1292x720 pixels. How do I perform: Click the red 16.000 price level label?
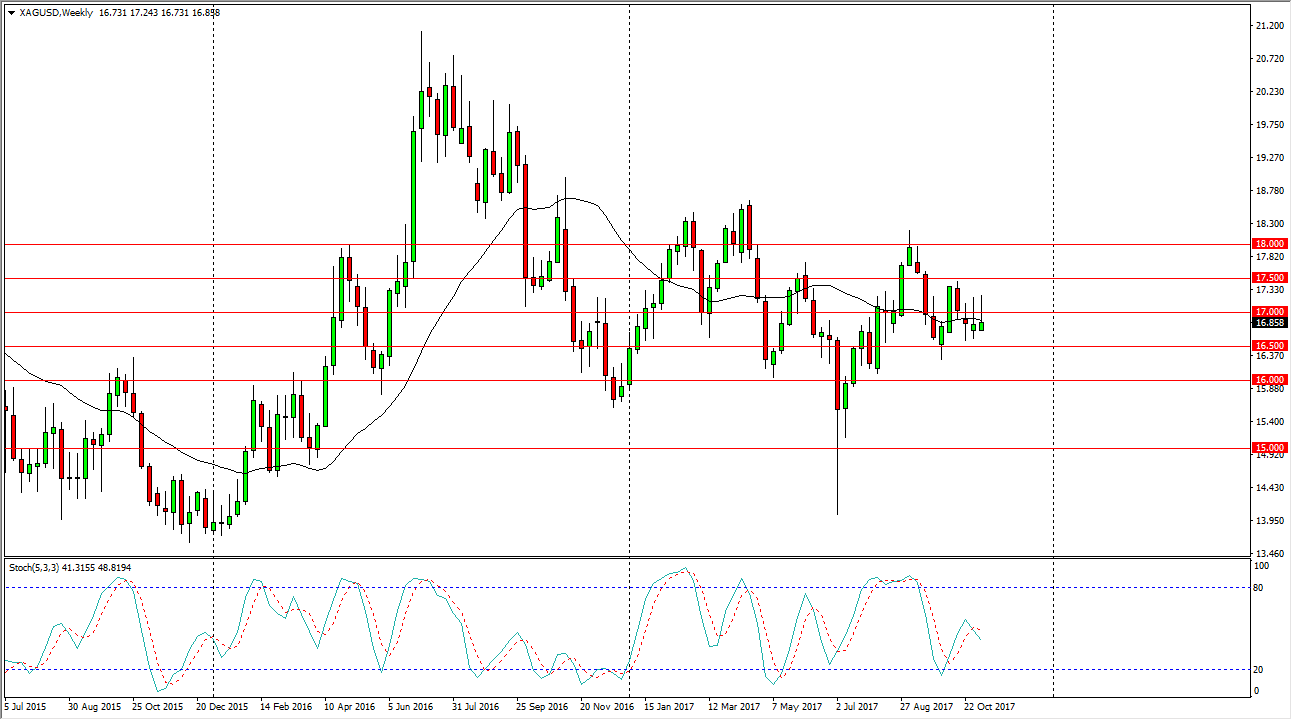pyautogui.click(x=1270, y=380)
